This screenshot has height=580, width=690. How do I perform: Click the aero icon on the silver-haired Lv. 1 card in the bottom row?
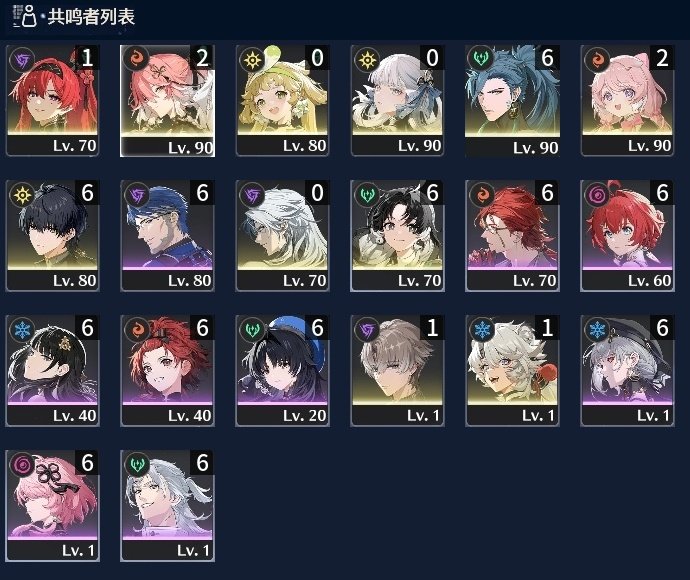136,464
